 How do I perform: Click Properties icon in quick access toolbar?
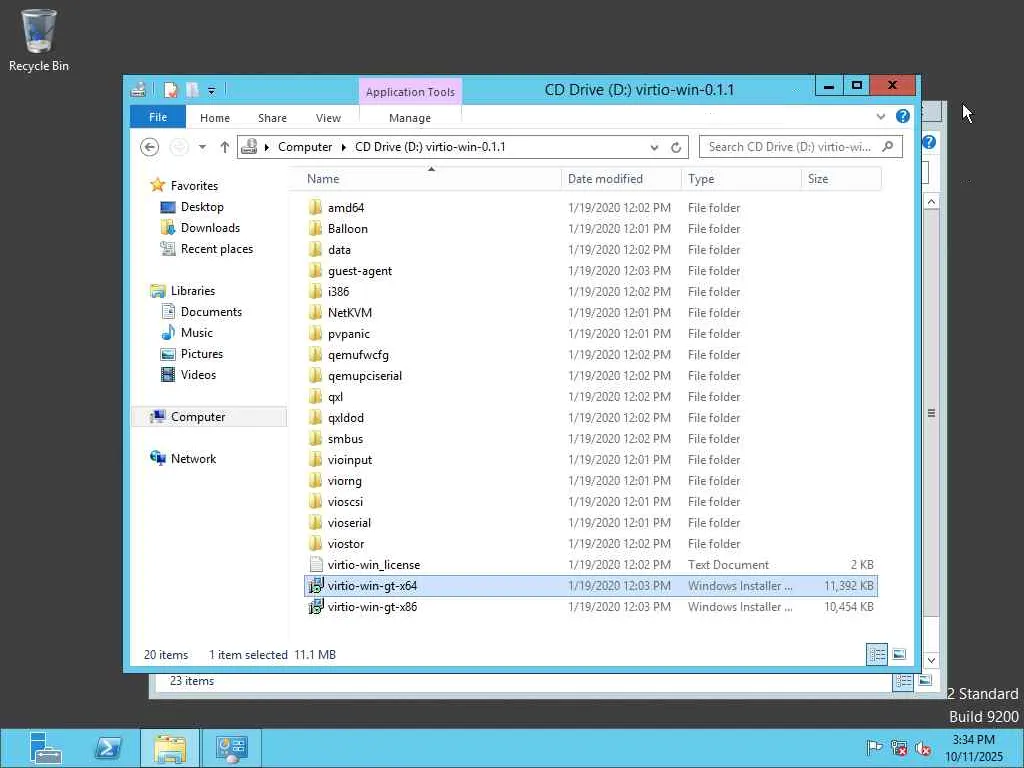click(171, 90)
